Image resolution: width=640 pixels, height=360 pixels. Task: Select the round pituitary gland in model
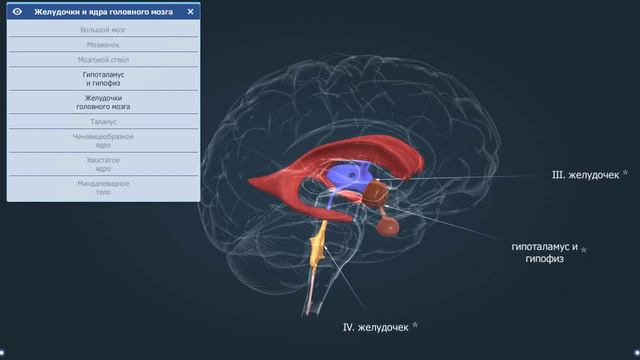coord(387,228)
